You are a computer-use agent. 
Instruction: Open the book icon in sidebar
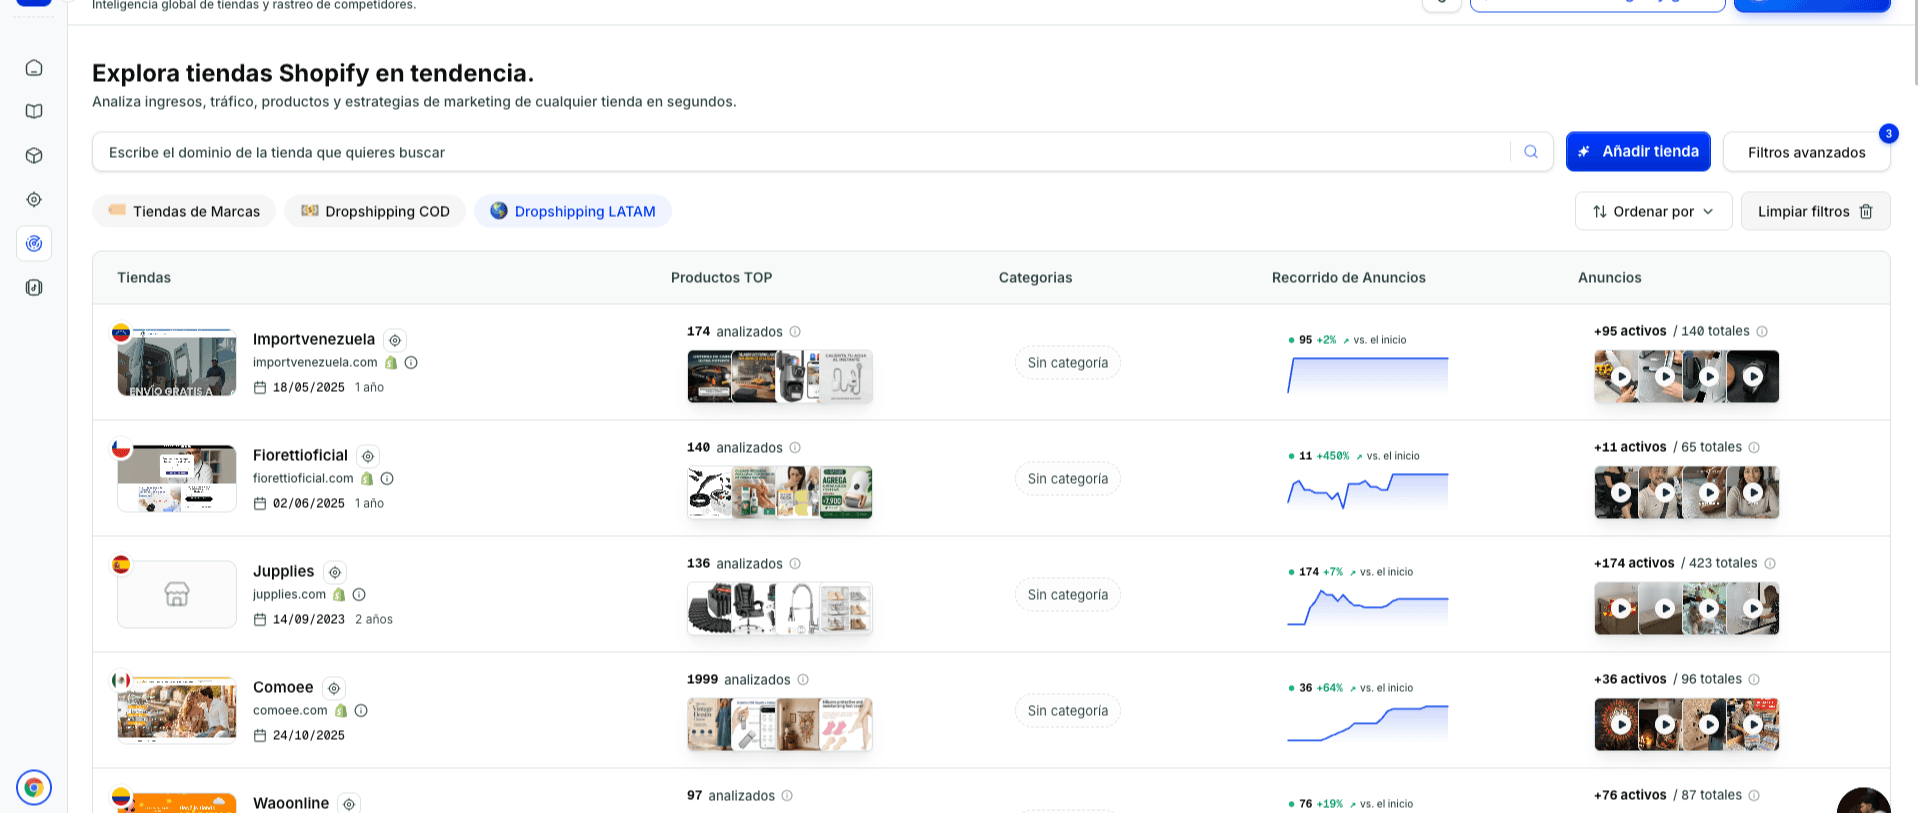click(x=34, y=112)
